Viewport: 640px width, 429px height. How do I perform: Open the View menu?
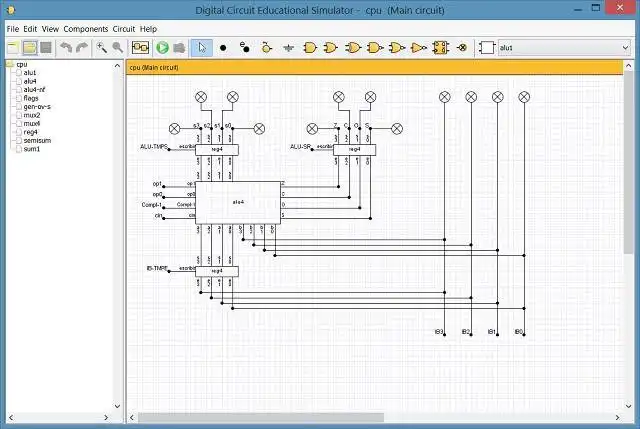[50, 29]
